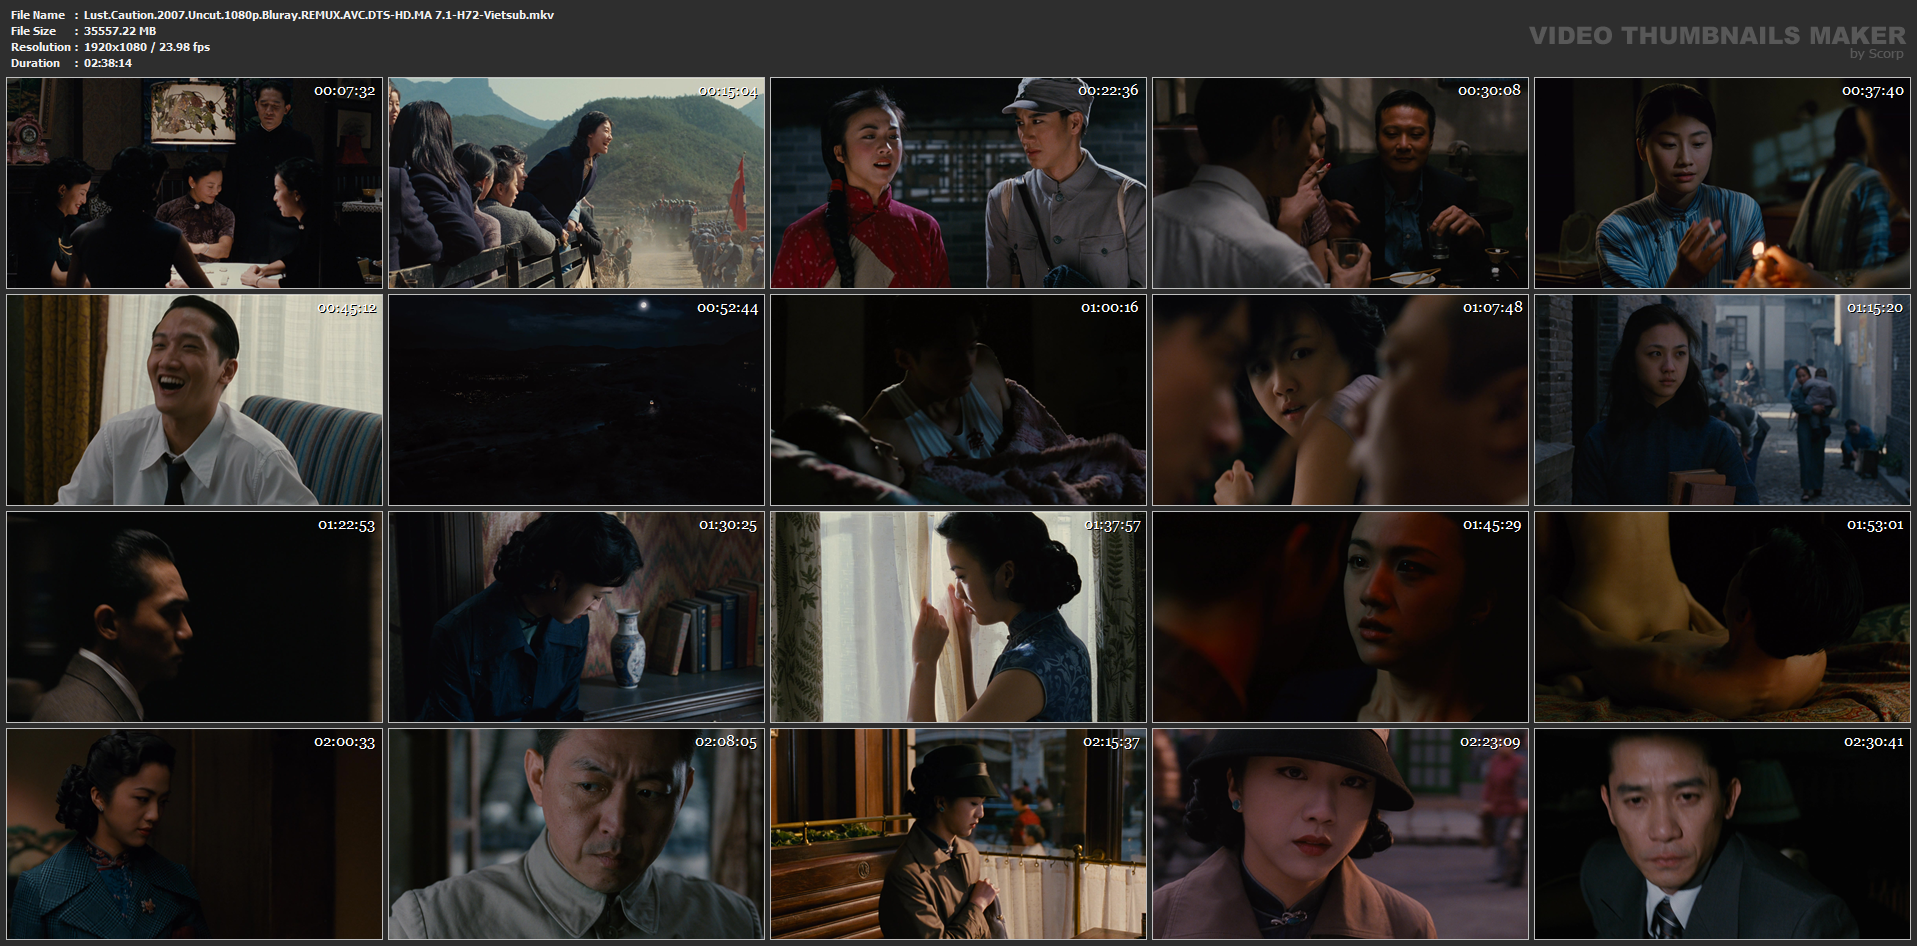Pick the window curtain frame at 01:37:57
The width and height of the screenshot is (1917, 946).
tap(958, 617)
